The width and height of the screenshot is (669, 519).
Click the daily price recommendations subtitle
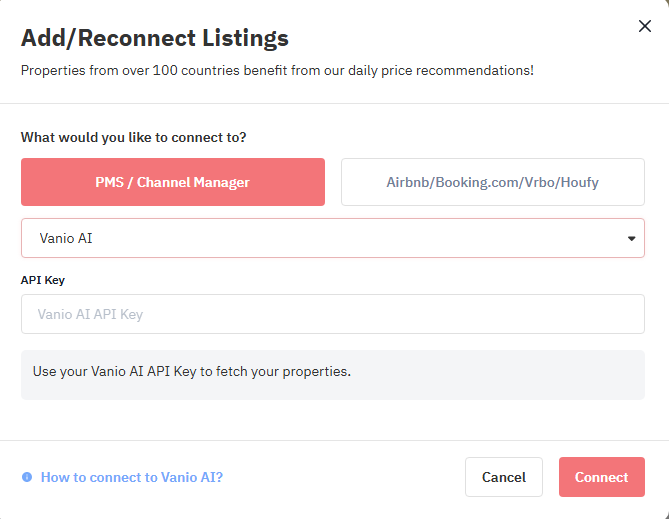[277, 70]
